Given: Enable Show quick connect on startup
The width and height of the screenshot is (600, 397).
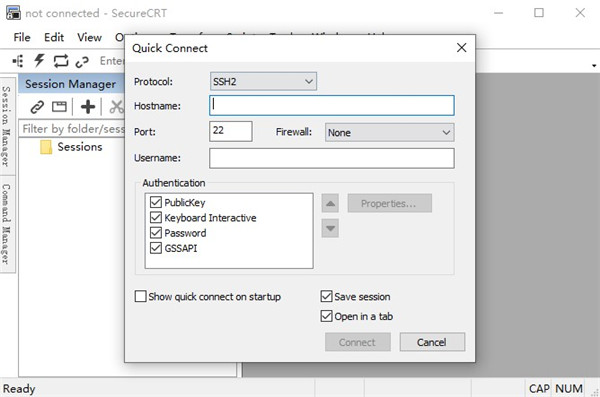Looking at the screenshot, I should [140, 296].
